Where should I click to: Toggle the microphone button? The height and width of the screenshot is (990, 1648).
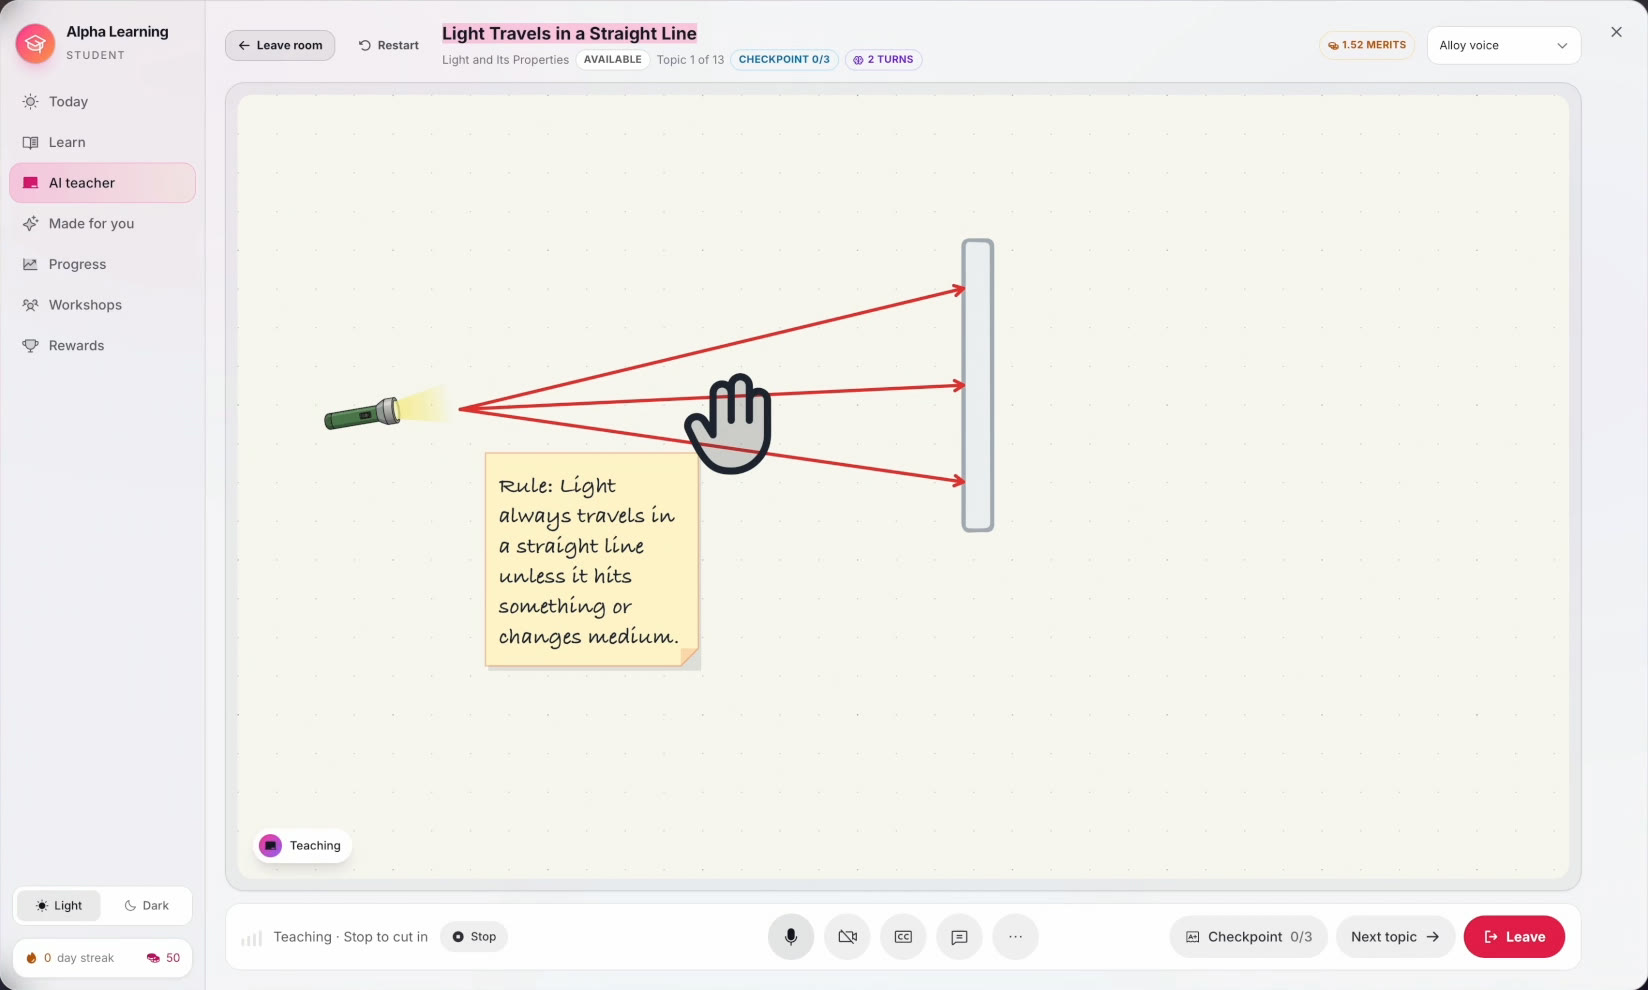click(x=790, y=937)
